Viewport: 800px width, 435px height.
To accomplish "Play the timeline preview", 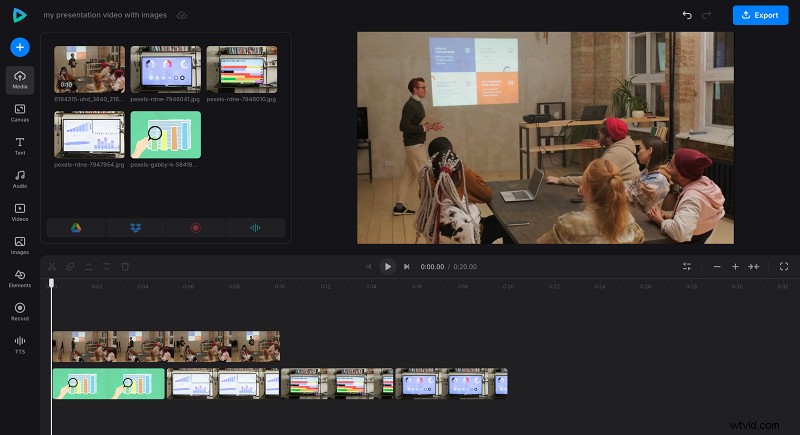I will [x=387, y=267].
